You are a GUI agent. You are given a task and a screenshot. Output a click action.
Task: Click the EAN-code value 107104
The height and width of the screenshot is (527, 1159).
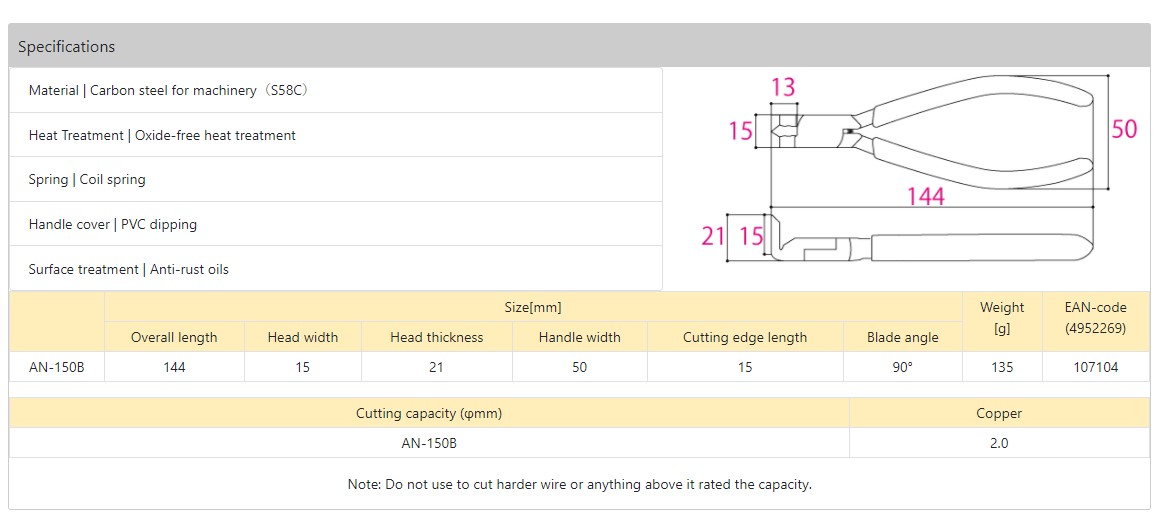pyautogui.click(x=1096, y=367)
